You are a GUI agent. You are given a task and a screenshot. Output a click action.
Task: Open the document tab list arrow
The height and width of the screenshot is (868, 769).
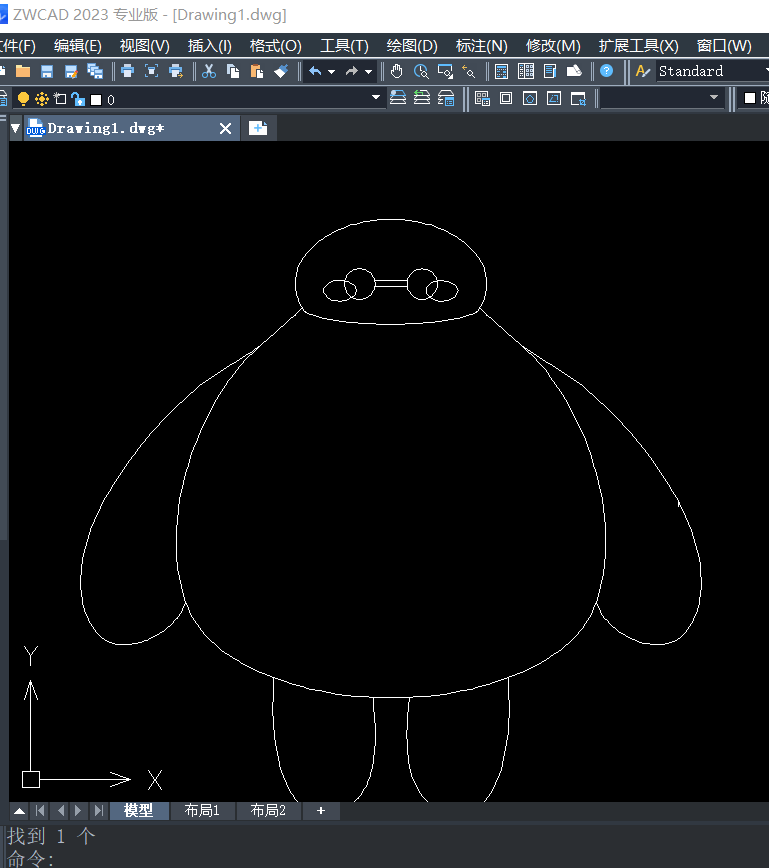16,128
